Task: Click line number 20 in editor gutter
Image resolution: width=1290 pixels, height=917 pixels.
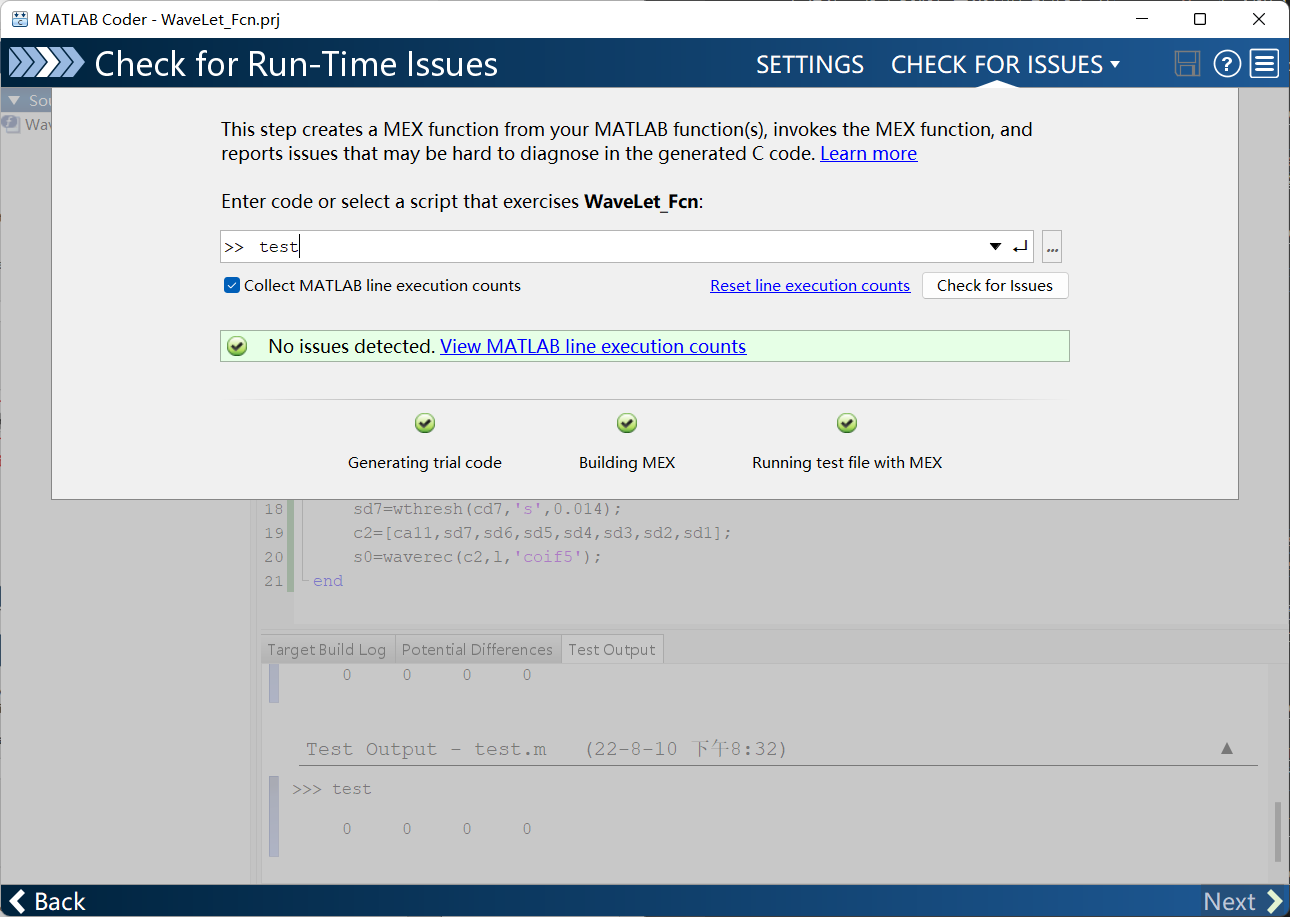Action: (274, 557)
